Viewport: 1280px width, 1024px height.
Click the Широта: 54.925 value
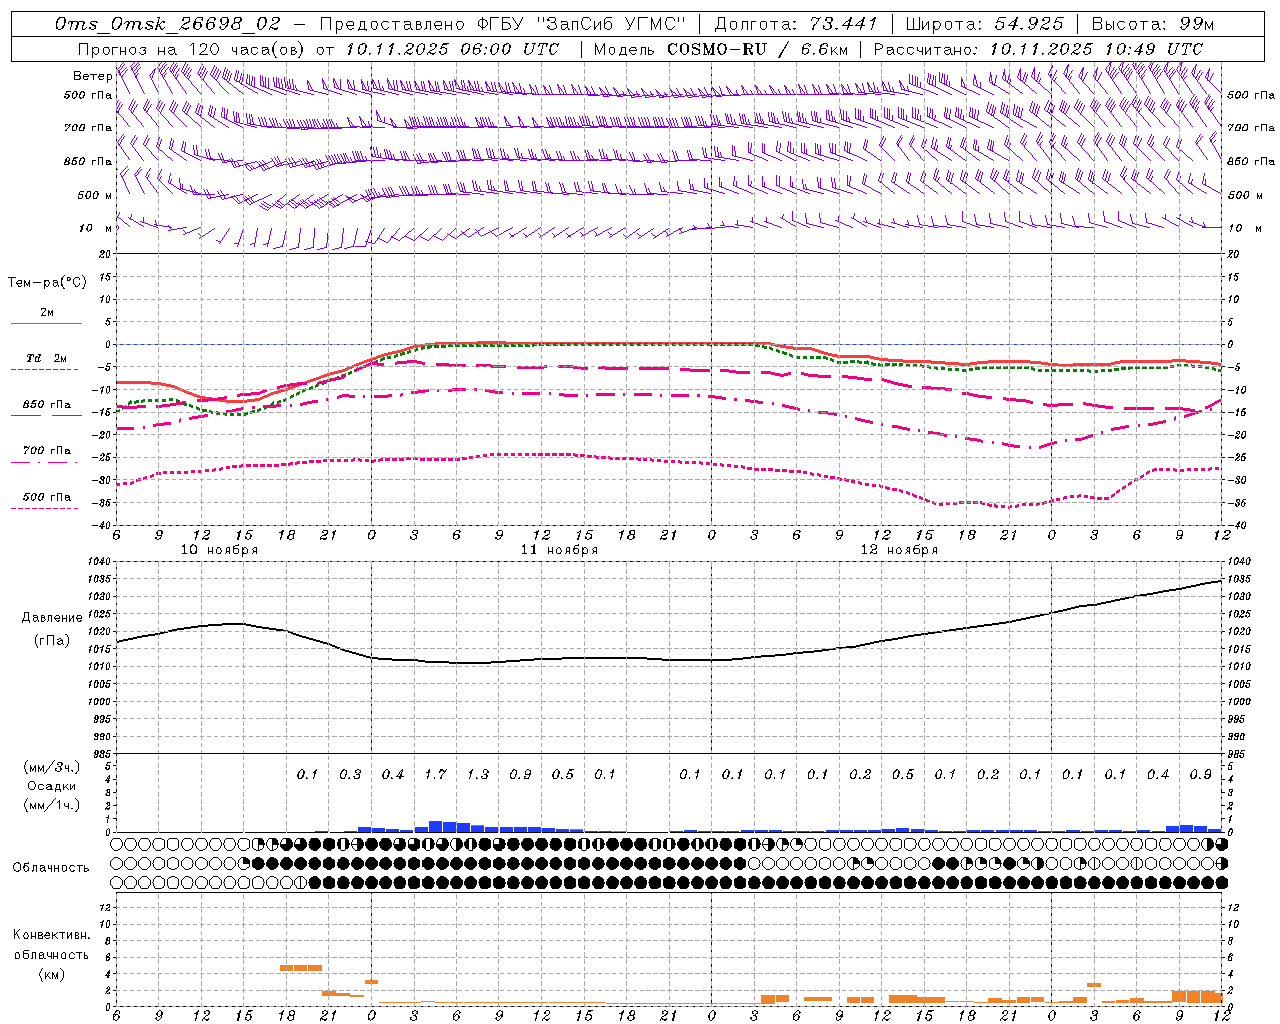click(x=985, y=24)
